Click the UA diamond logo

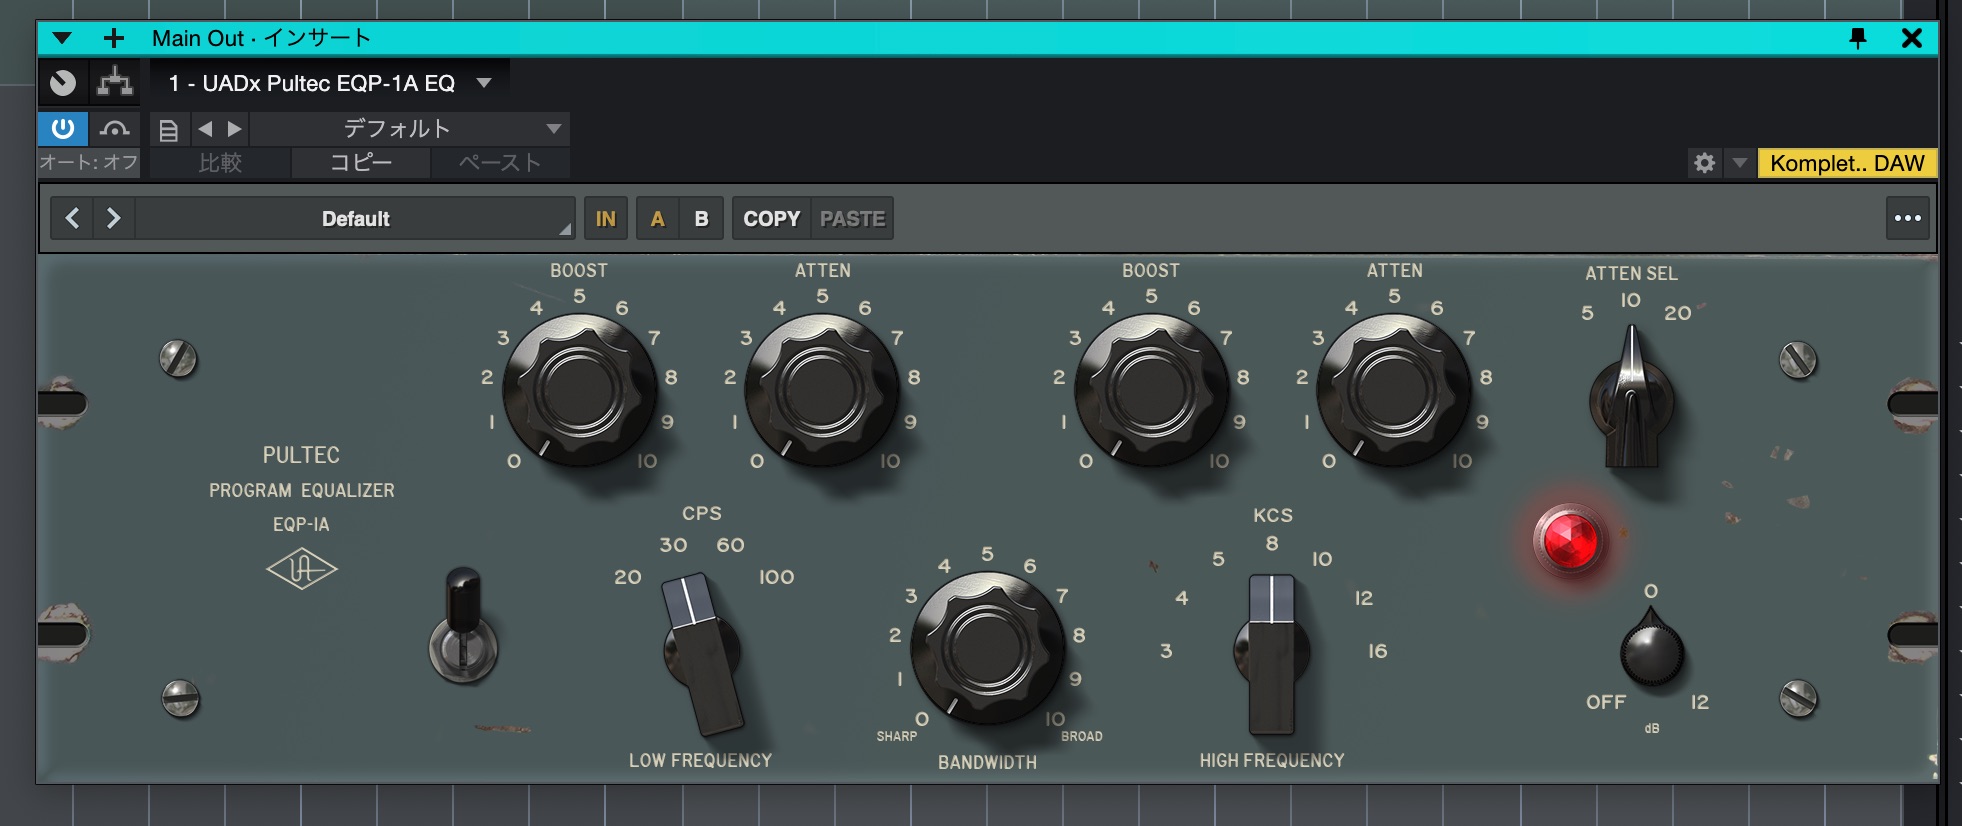pos(301,569)
